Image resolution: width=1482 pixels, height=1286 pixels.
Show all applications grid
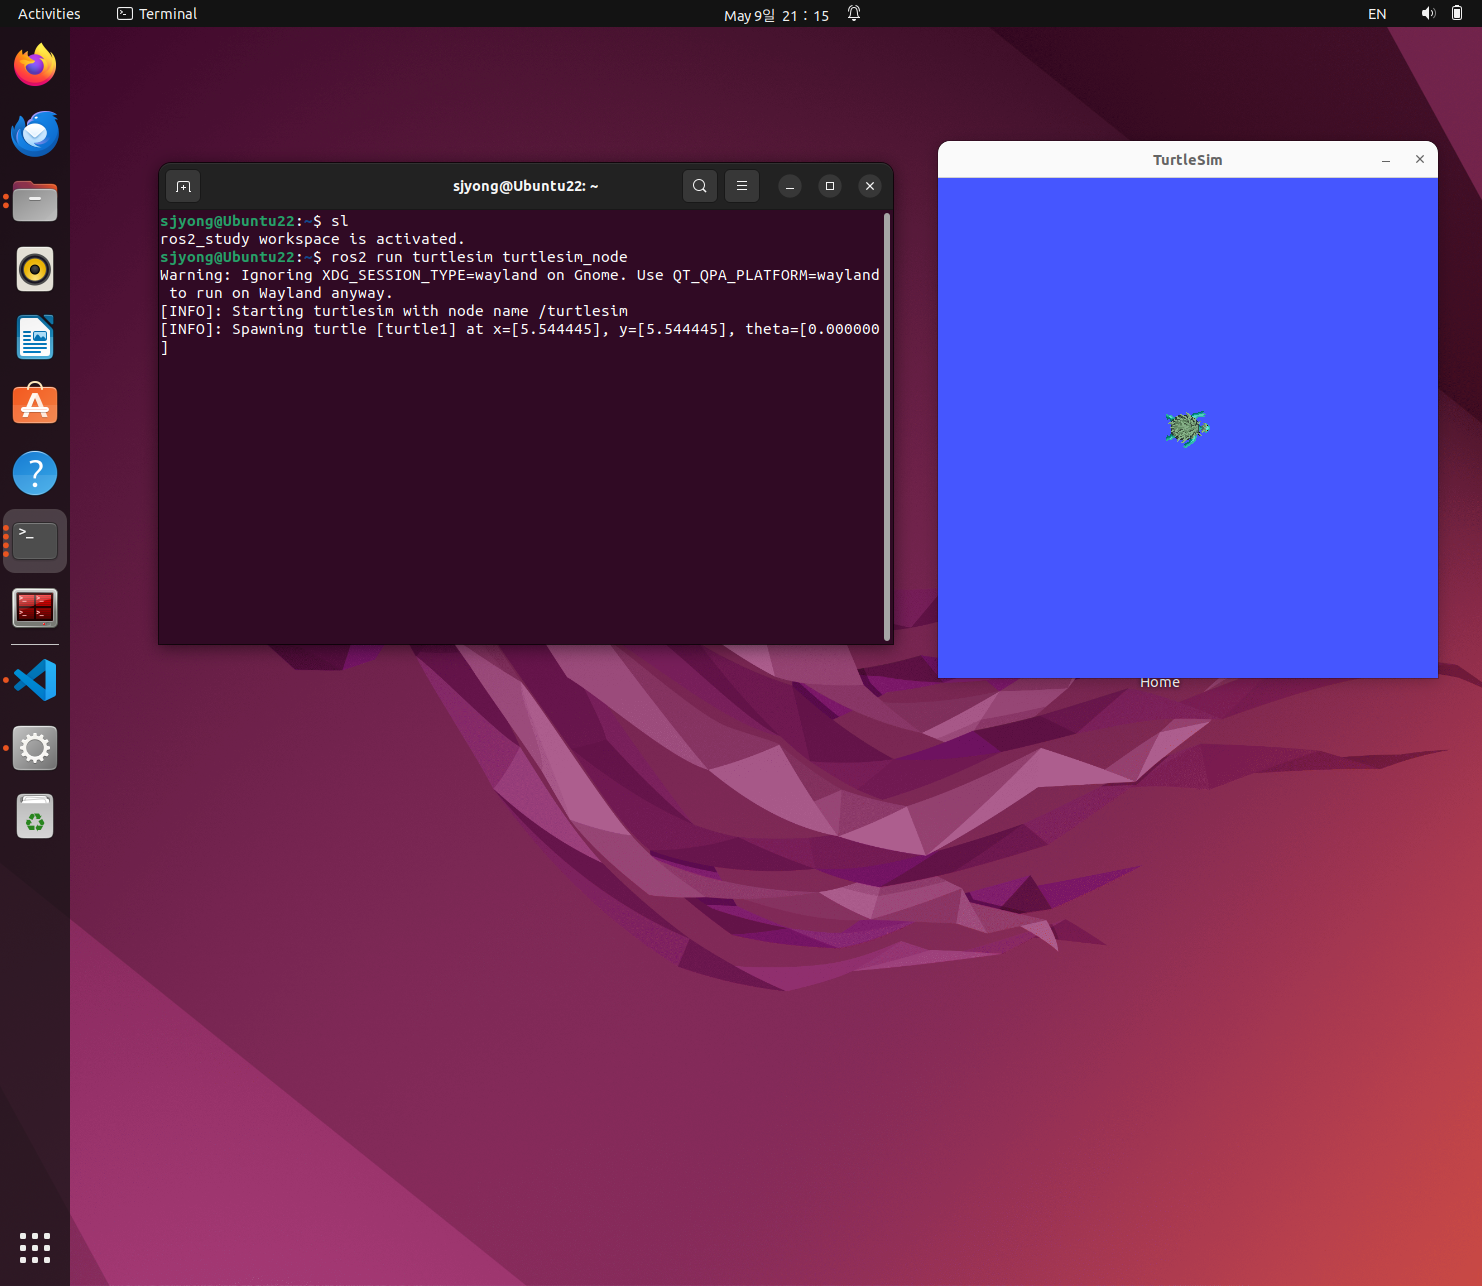[35, 1247]
